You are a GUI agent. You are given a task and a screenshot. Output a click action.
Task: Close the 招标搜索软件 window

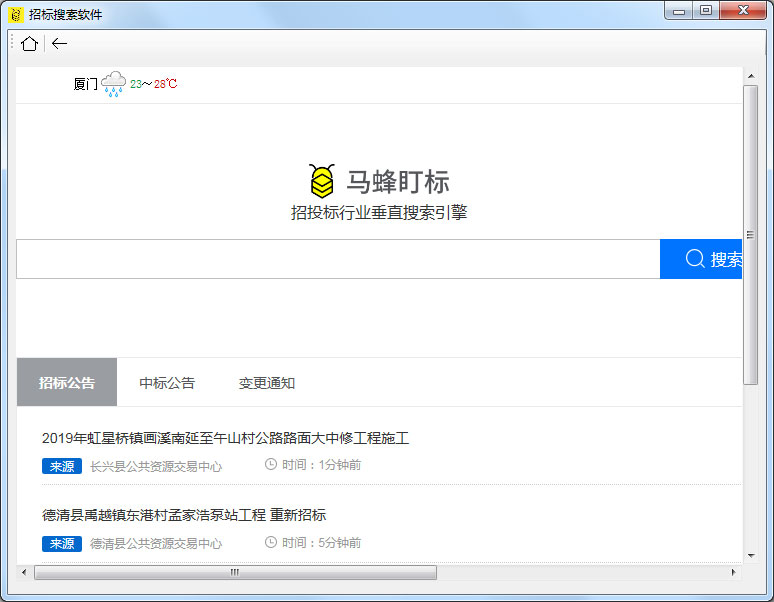click(x=743, y=11)
